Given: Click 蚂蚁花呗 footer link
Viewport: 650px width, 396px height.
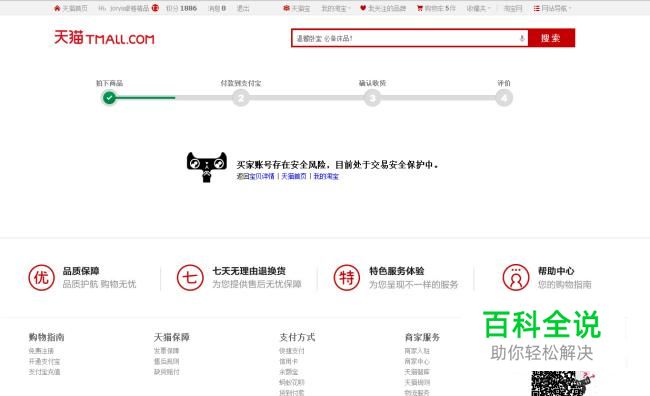Looking at the screenshot, I should point(292,382).
